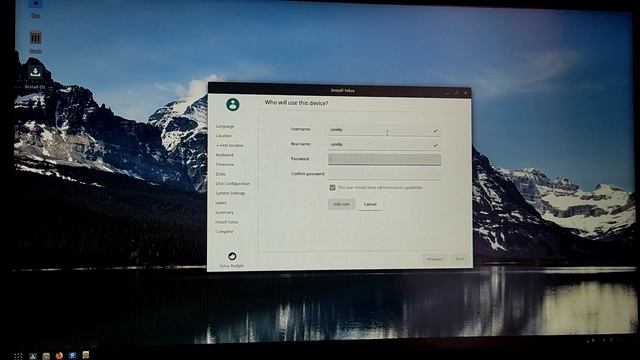Launch Firefox from the bottom panel
The height and width of the screenshot is (360, 640).
(59, 356)
